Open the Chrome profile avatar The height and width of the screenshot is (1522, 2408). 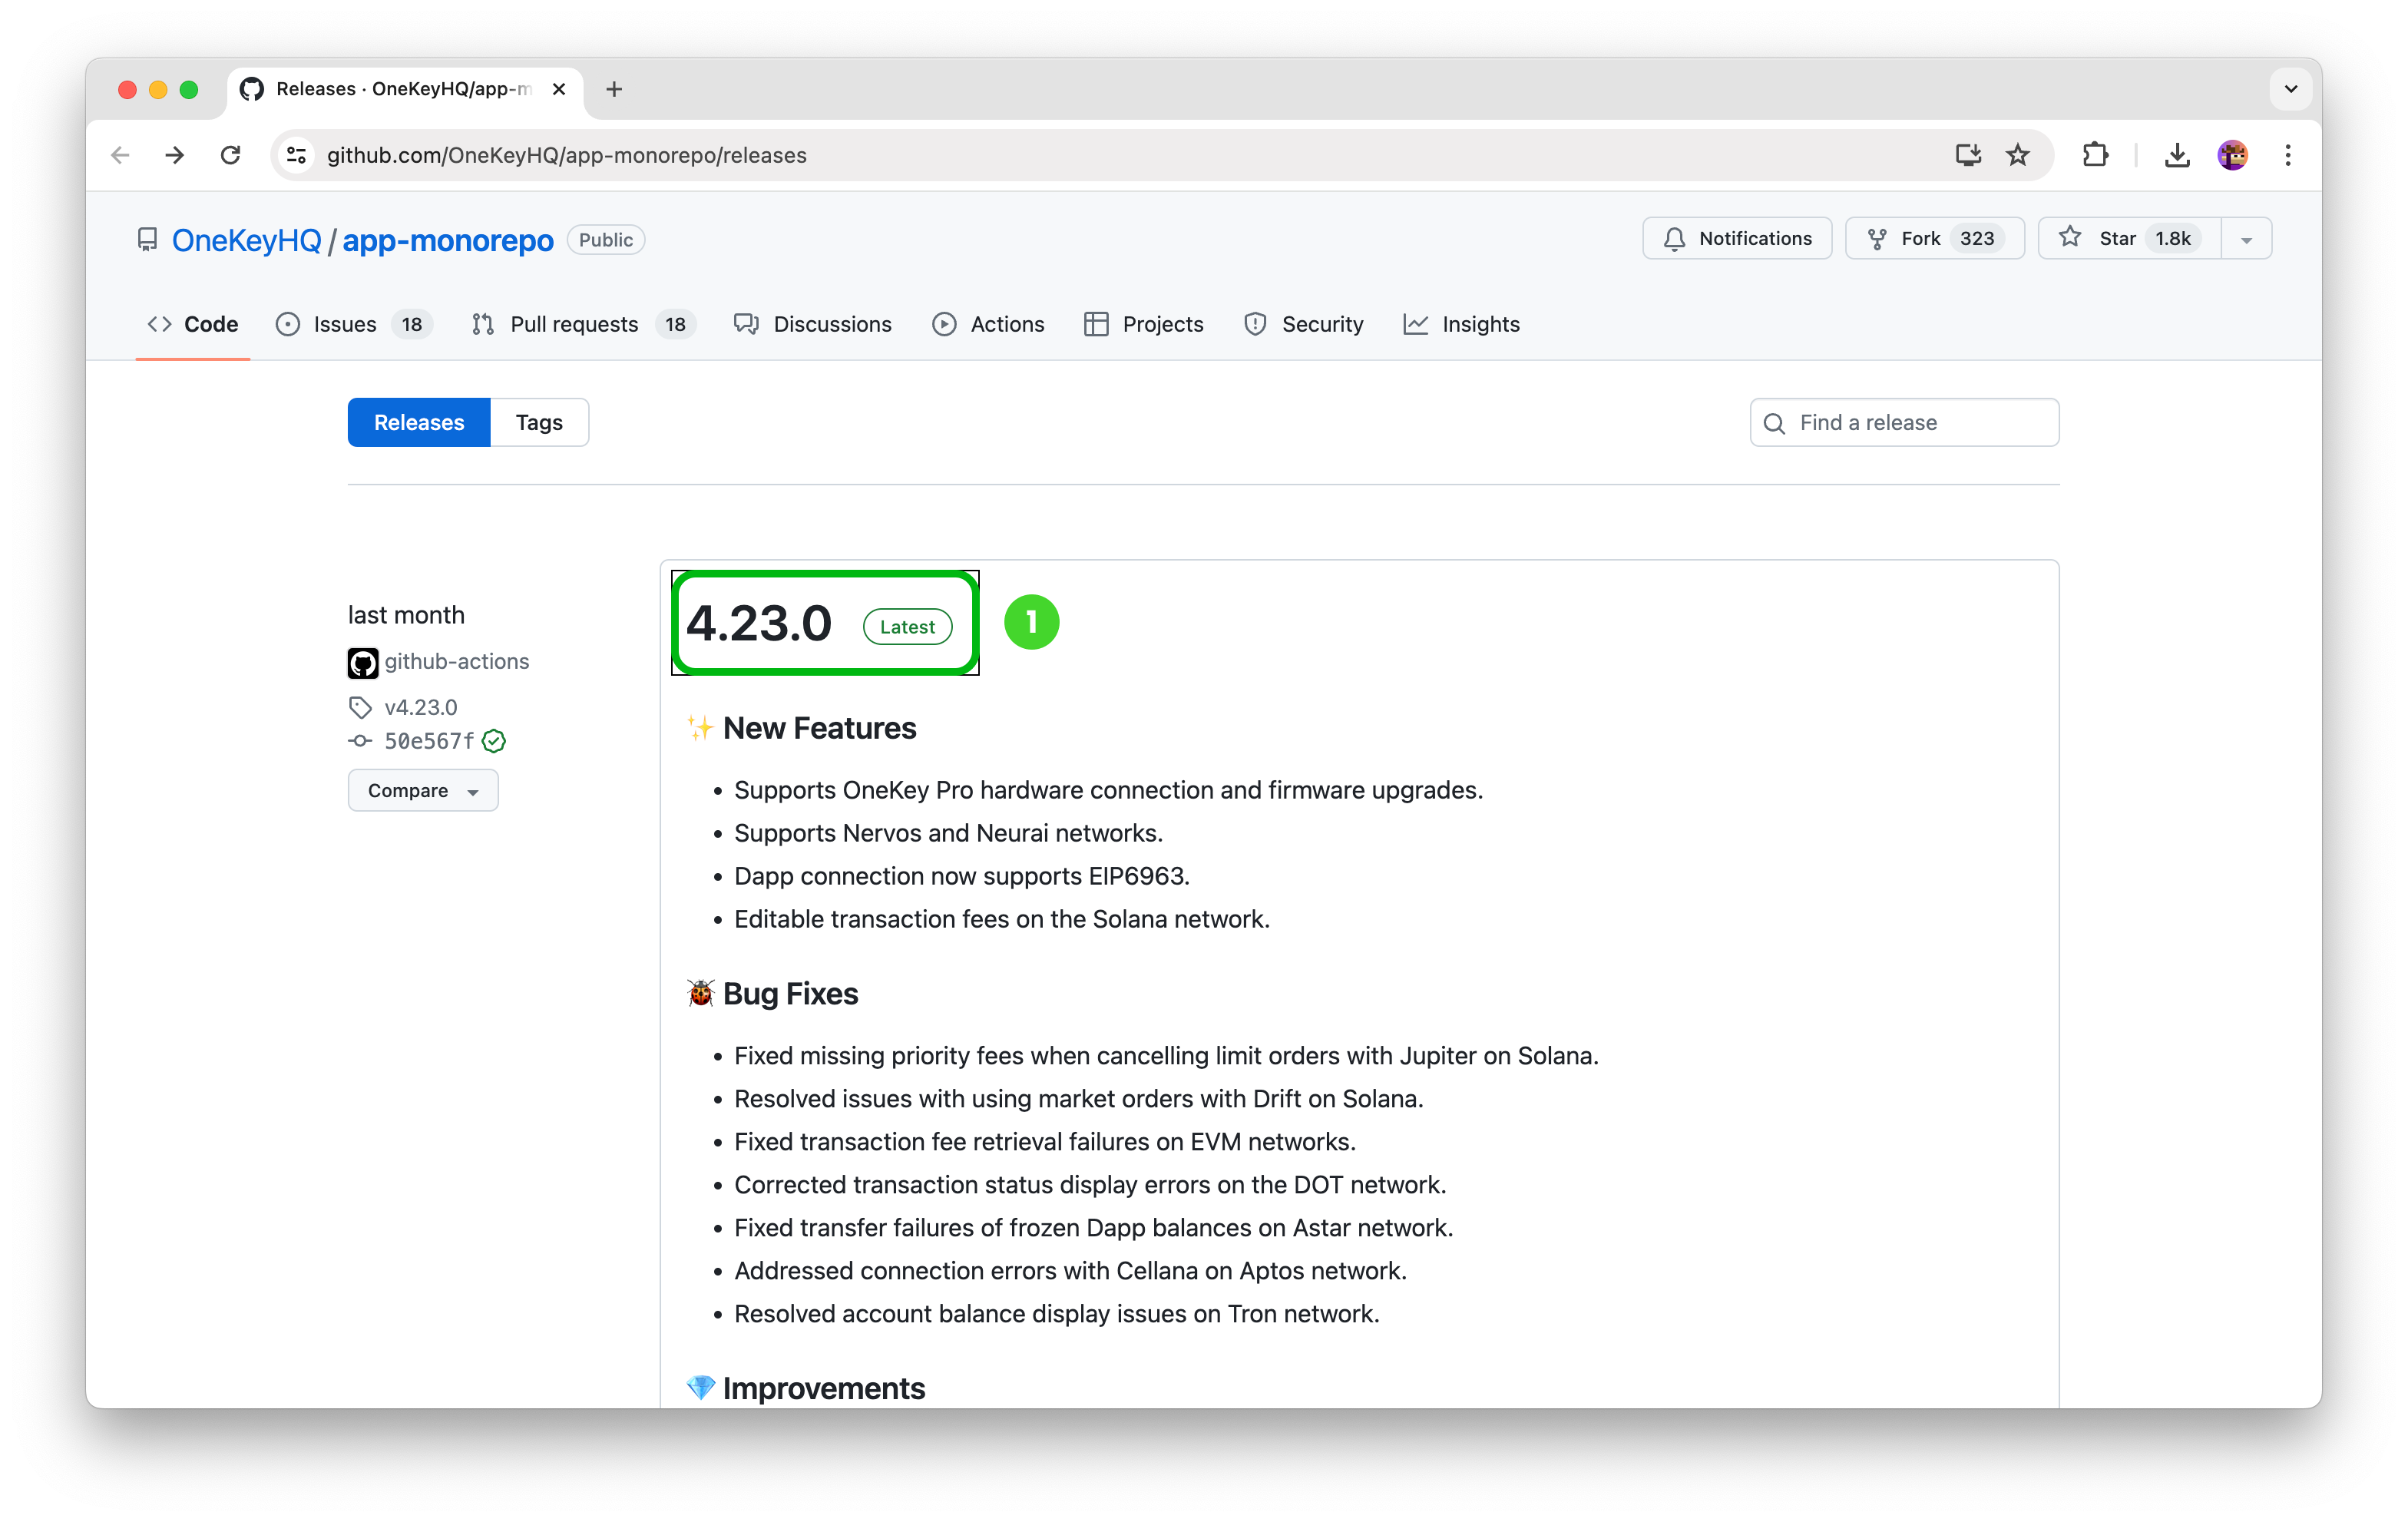(x=2233, y=155)
